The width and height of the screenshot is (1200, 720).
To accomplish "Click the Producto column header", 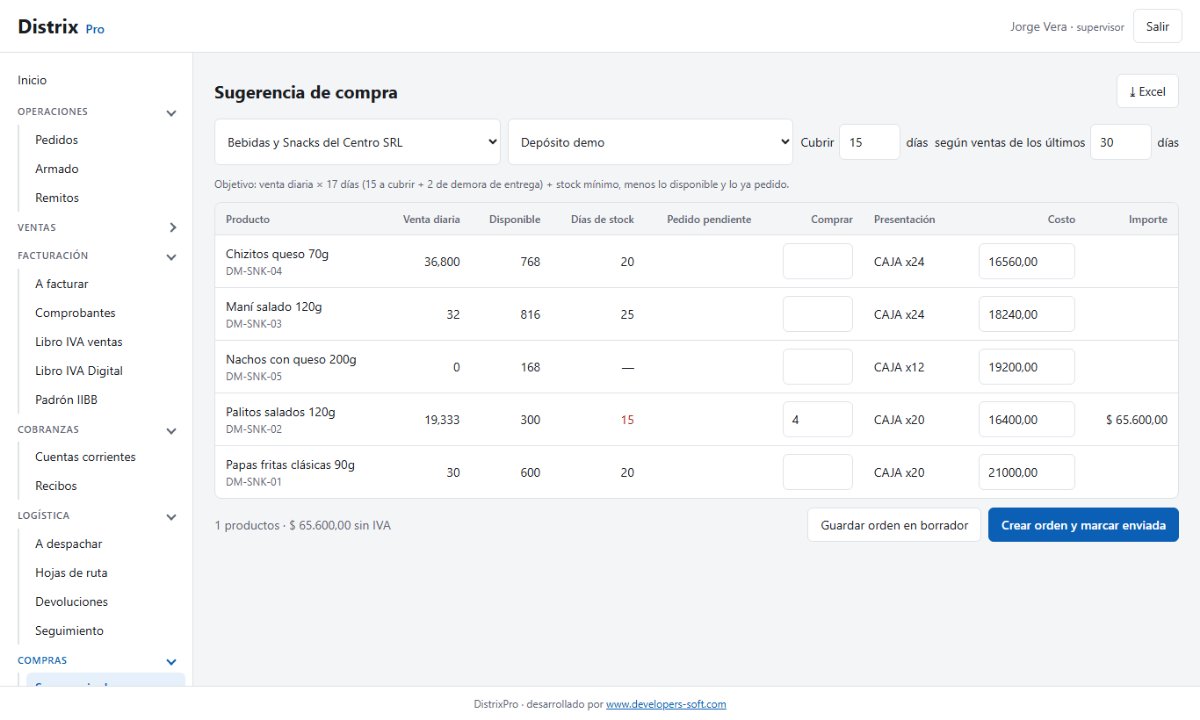I will pos(248,219).
